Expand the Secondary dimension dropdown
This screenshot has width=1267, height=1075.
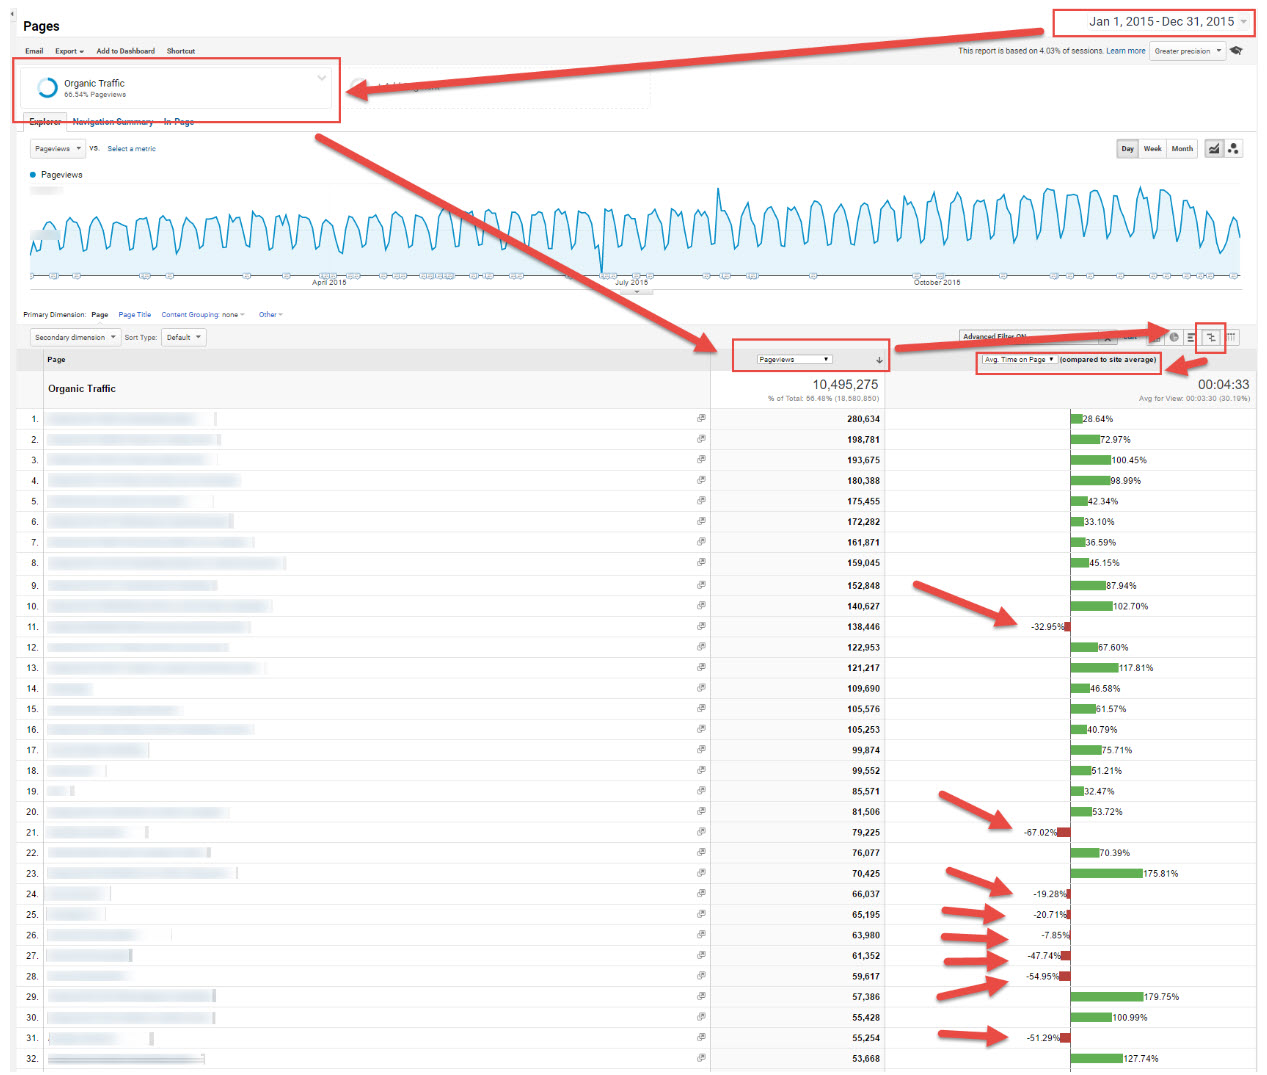click(x=75, y=338)
